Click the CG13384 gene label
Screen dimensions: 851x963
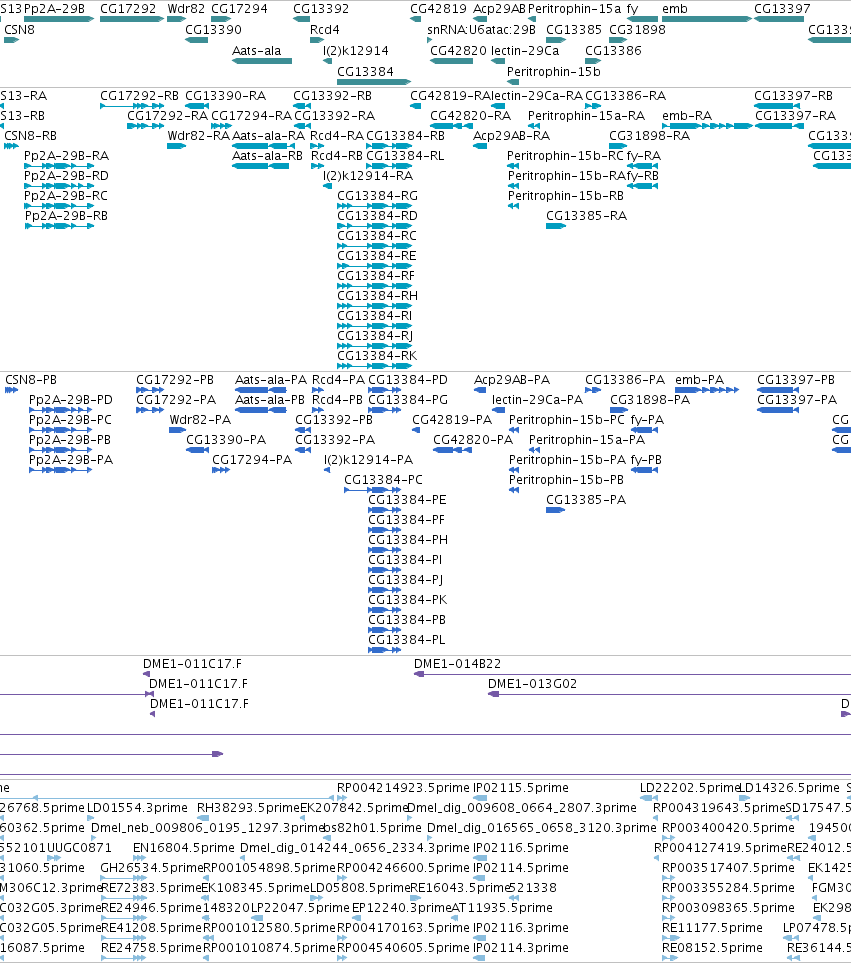365,71
